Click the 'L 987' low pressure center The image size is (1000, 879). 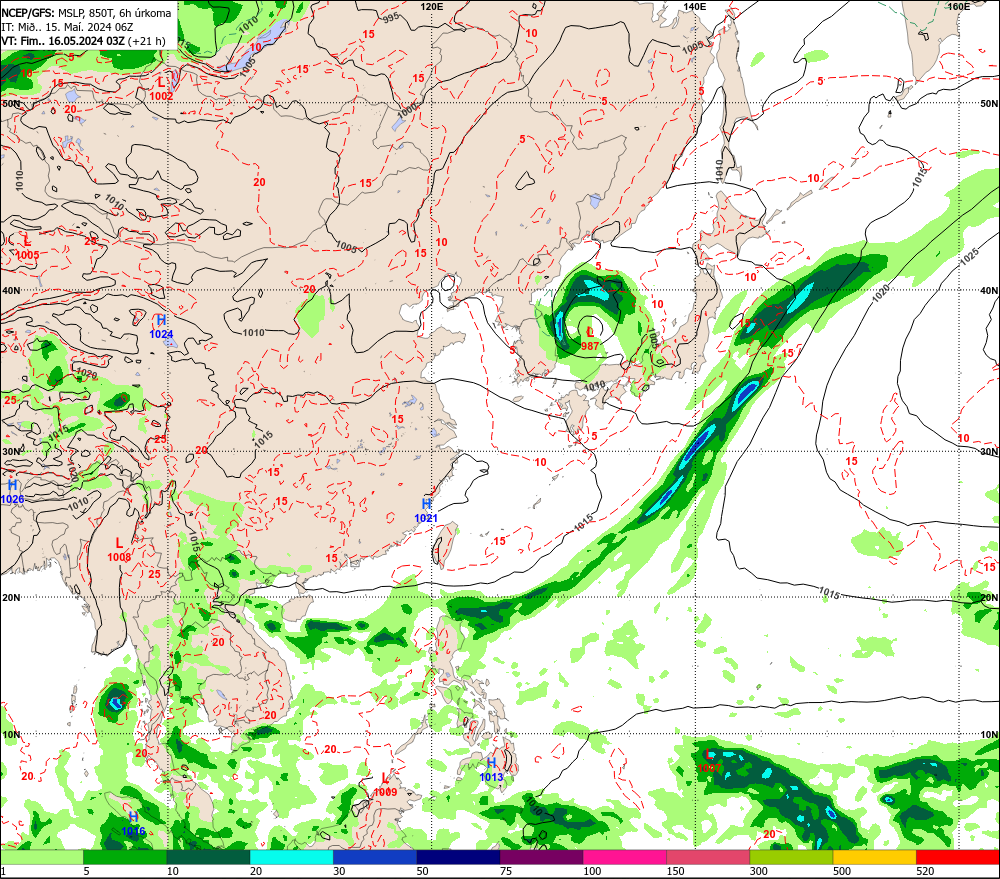tap(590, 339)
